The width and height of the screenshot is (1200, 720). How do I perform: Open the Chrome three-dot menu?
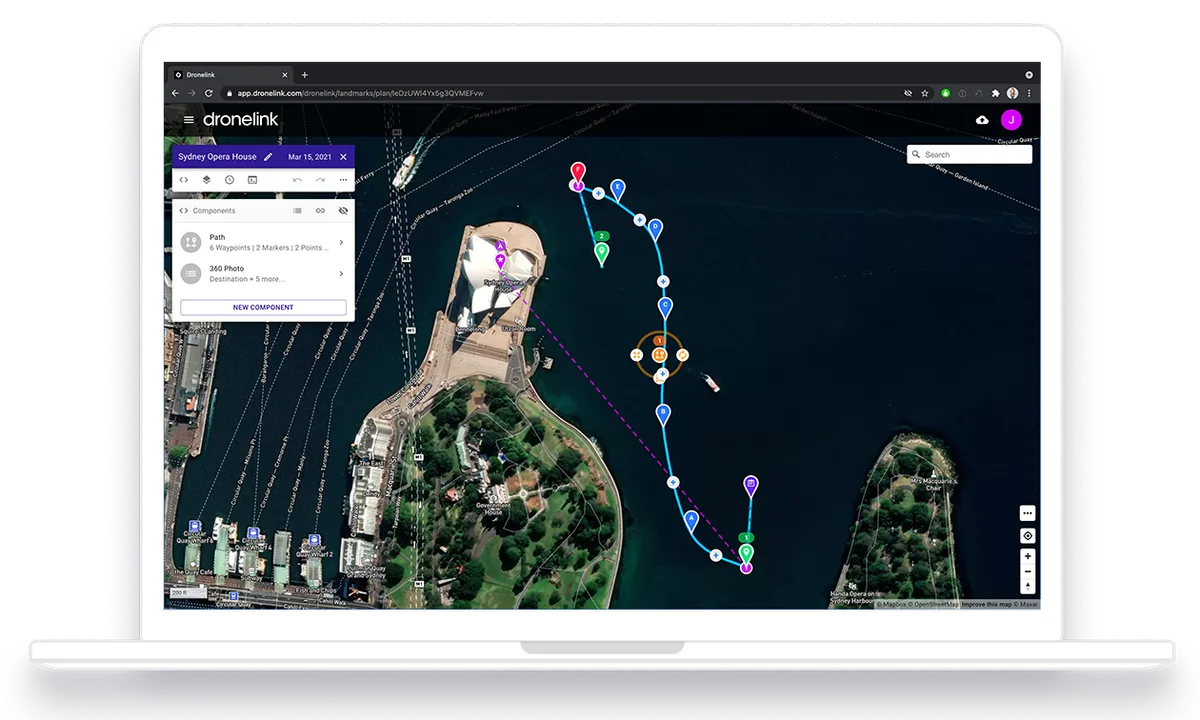pyautogui.click(x=1029, y=93)
